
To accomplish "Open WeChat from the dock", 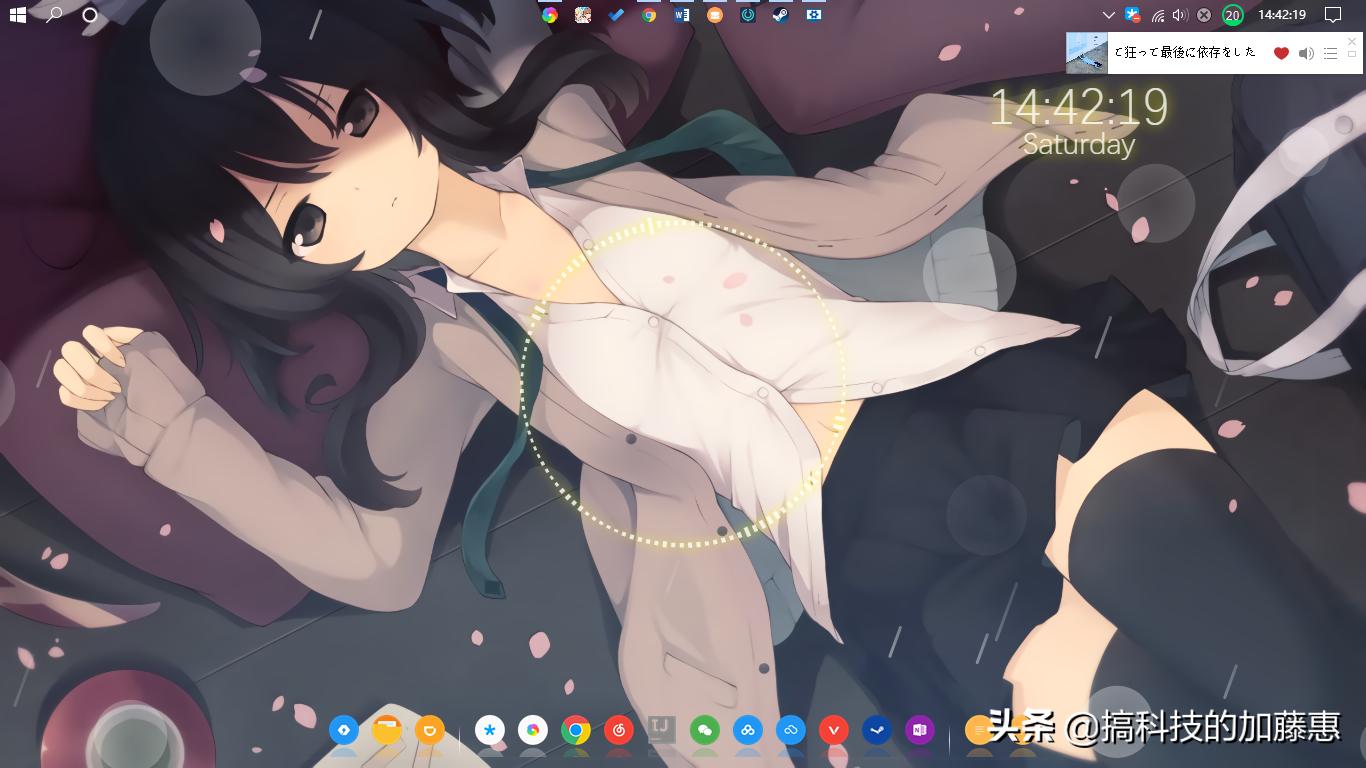I will click(705, 730).
